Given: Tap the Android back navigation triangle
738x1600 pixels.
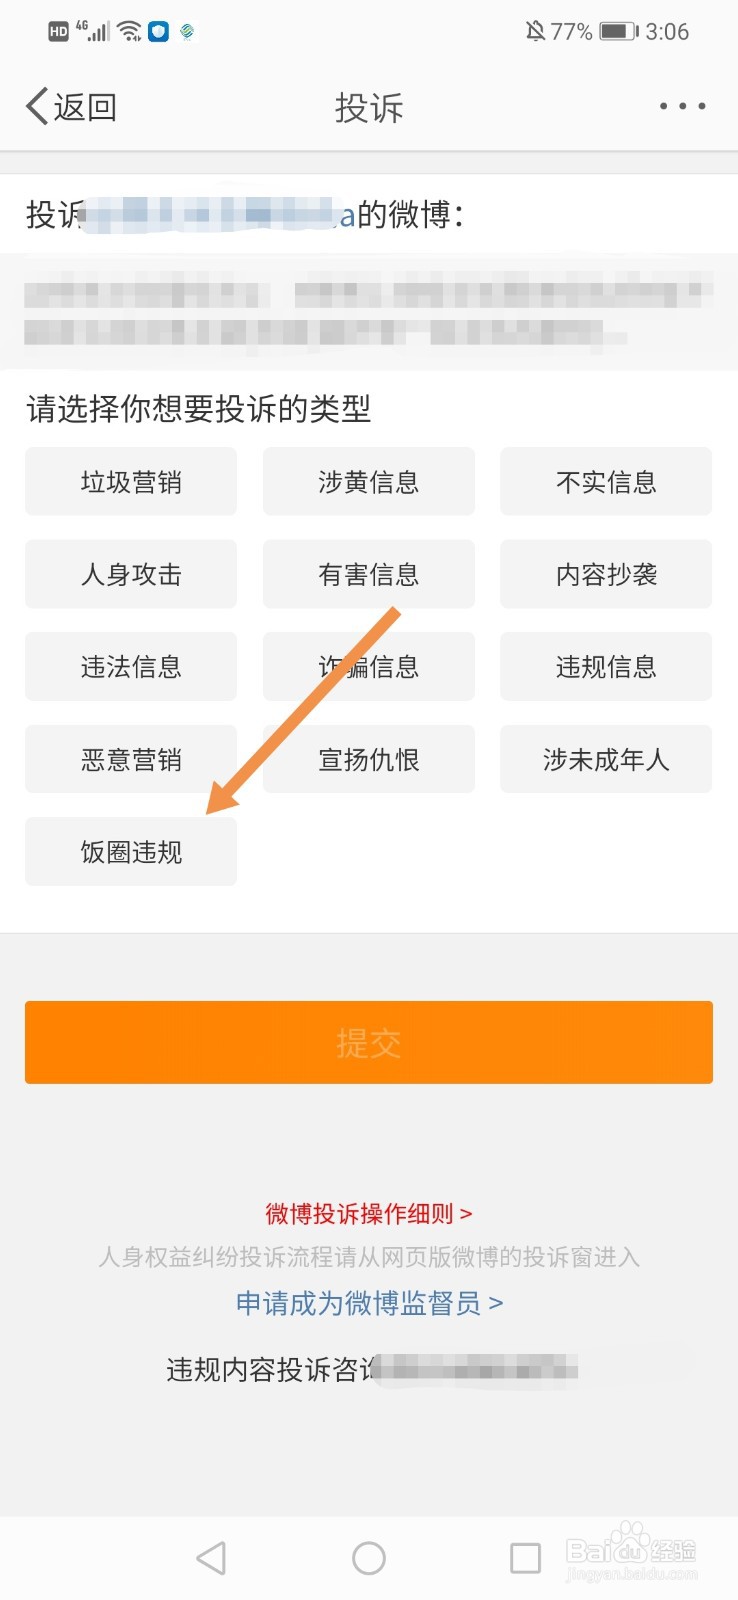Looking at the screenshot, I should (x=211, y=1557).
